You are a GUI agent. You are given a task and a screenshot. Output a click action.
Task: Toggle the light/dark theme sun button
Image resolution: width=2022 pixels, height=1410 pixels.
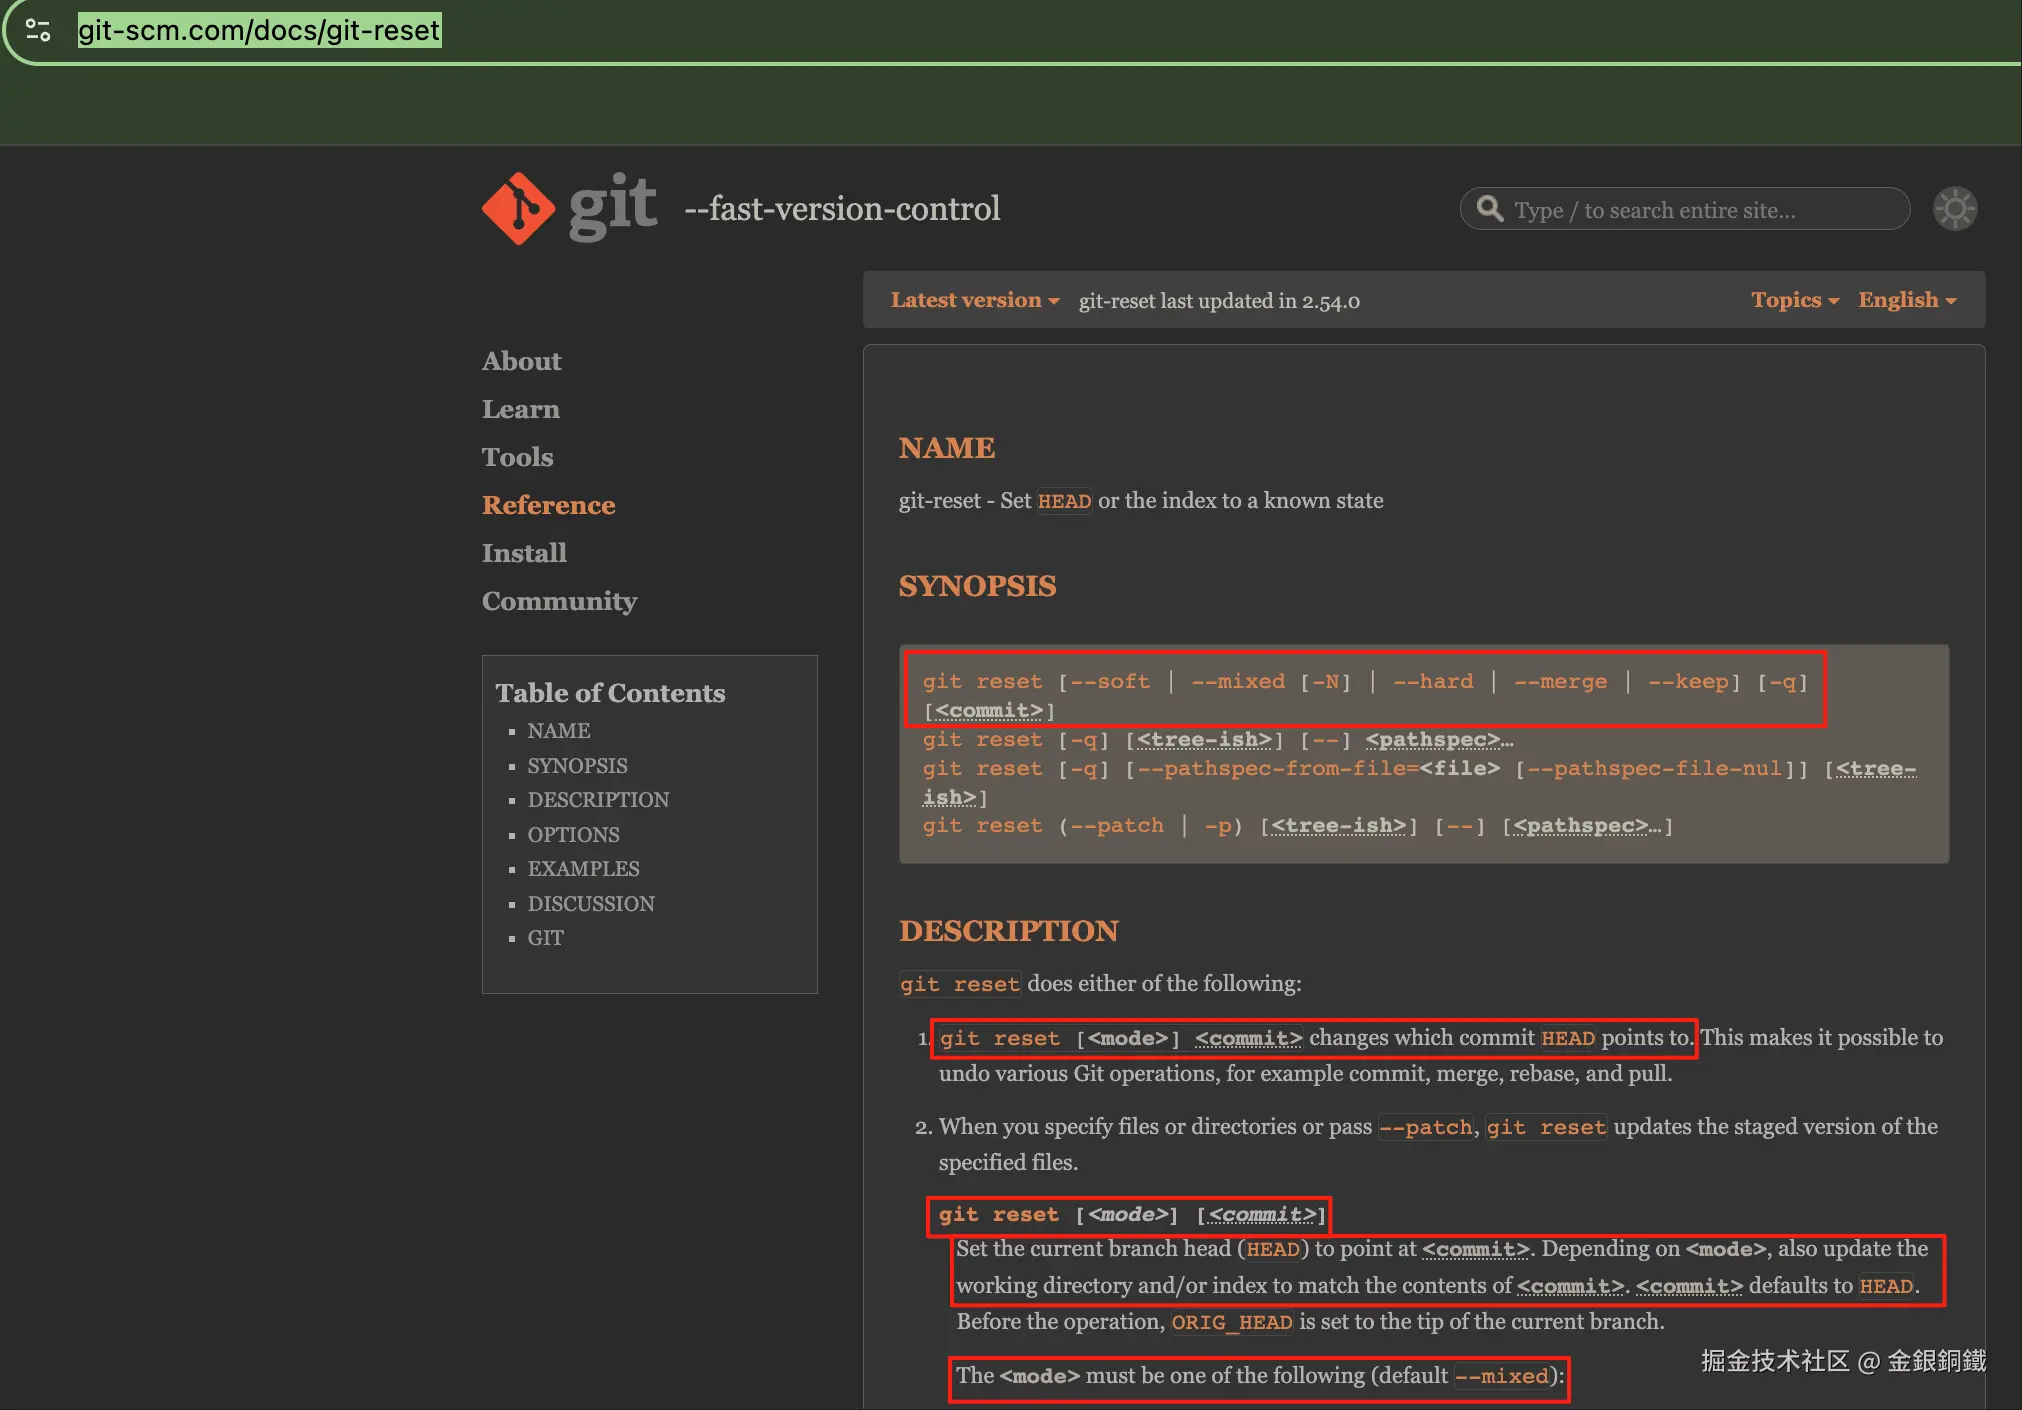(1955, 209)
